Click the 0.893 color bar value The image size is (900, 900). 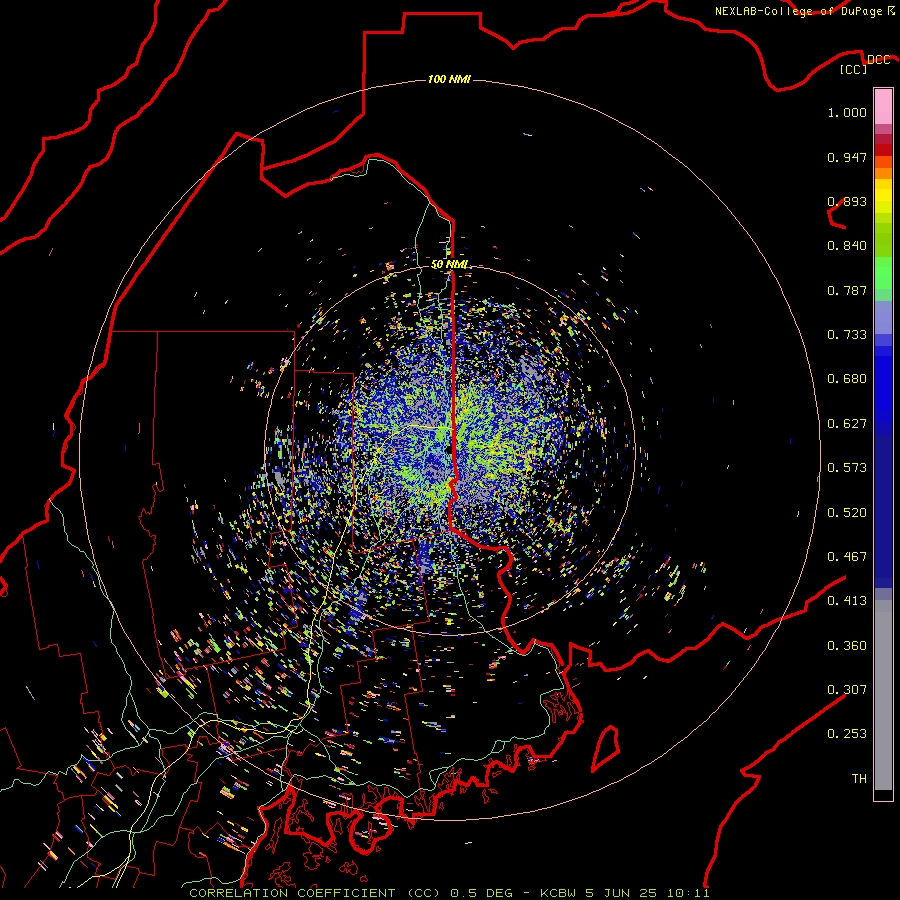pos(847,201)
